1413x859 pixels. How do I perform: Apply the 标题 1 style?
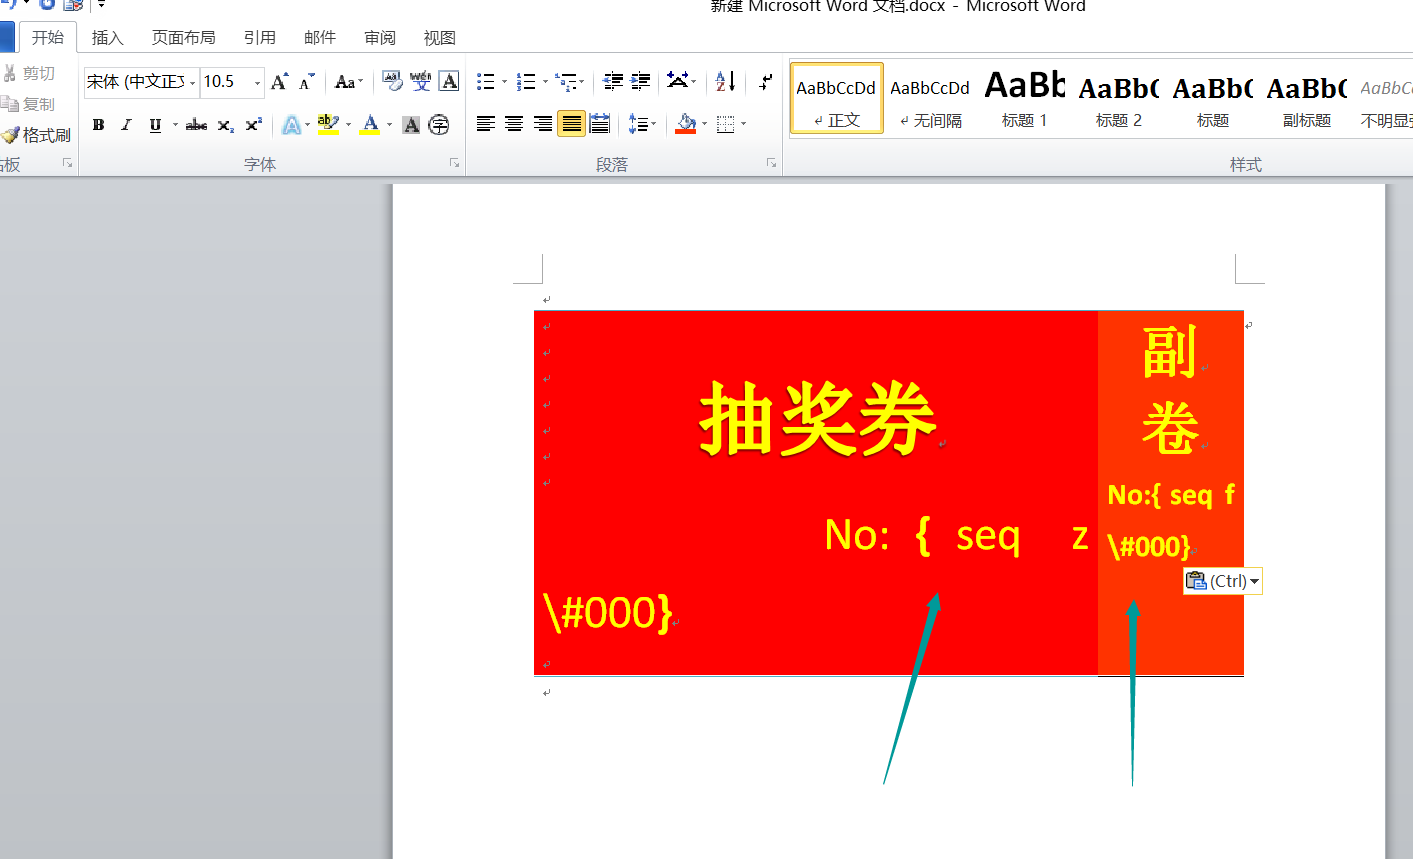point(1024,98)
